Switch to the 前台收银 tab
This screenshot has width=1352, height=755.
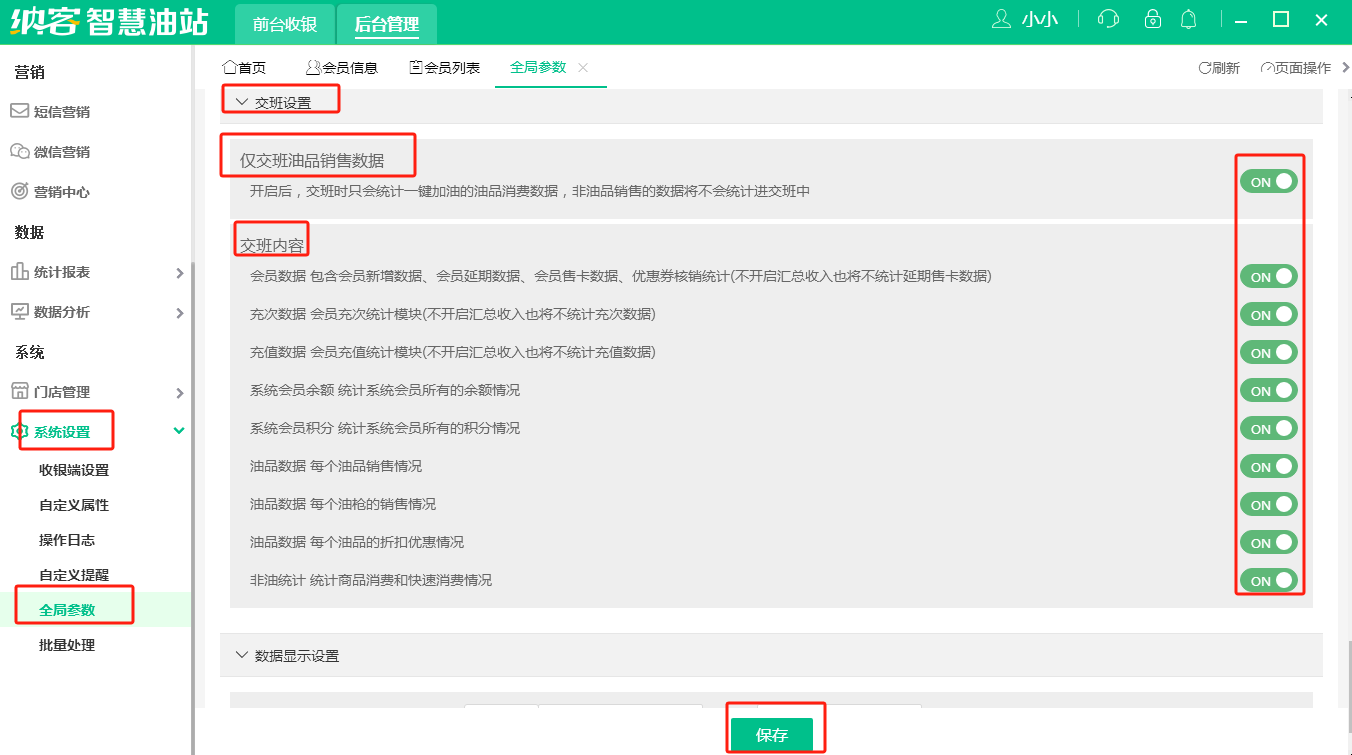(x=284, y=25)
